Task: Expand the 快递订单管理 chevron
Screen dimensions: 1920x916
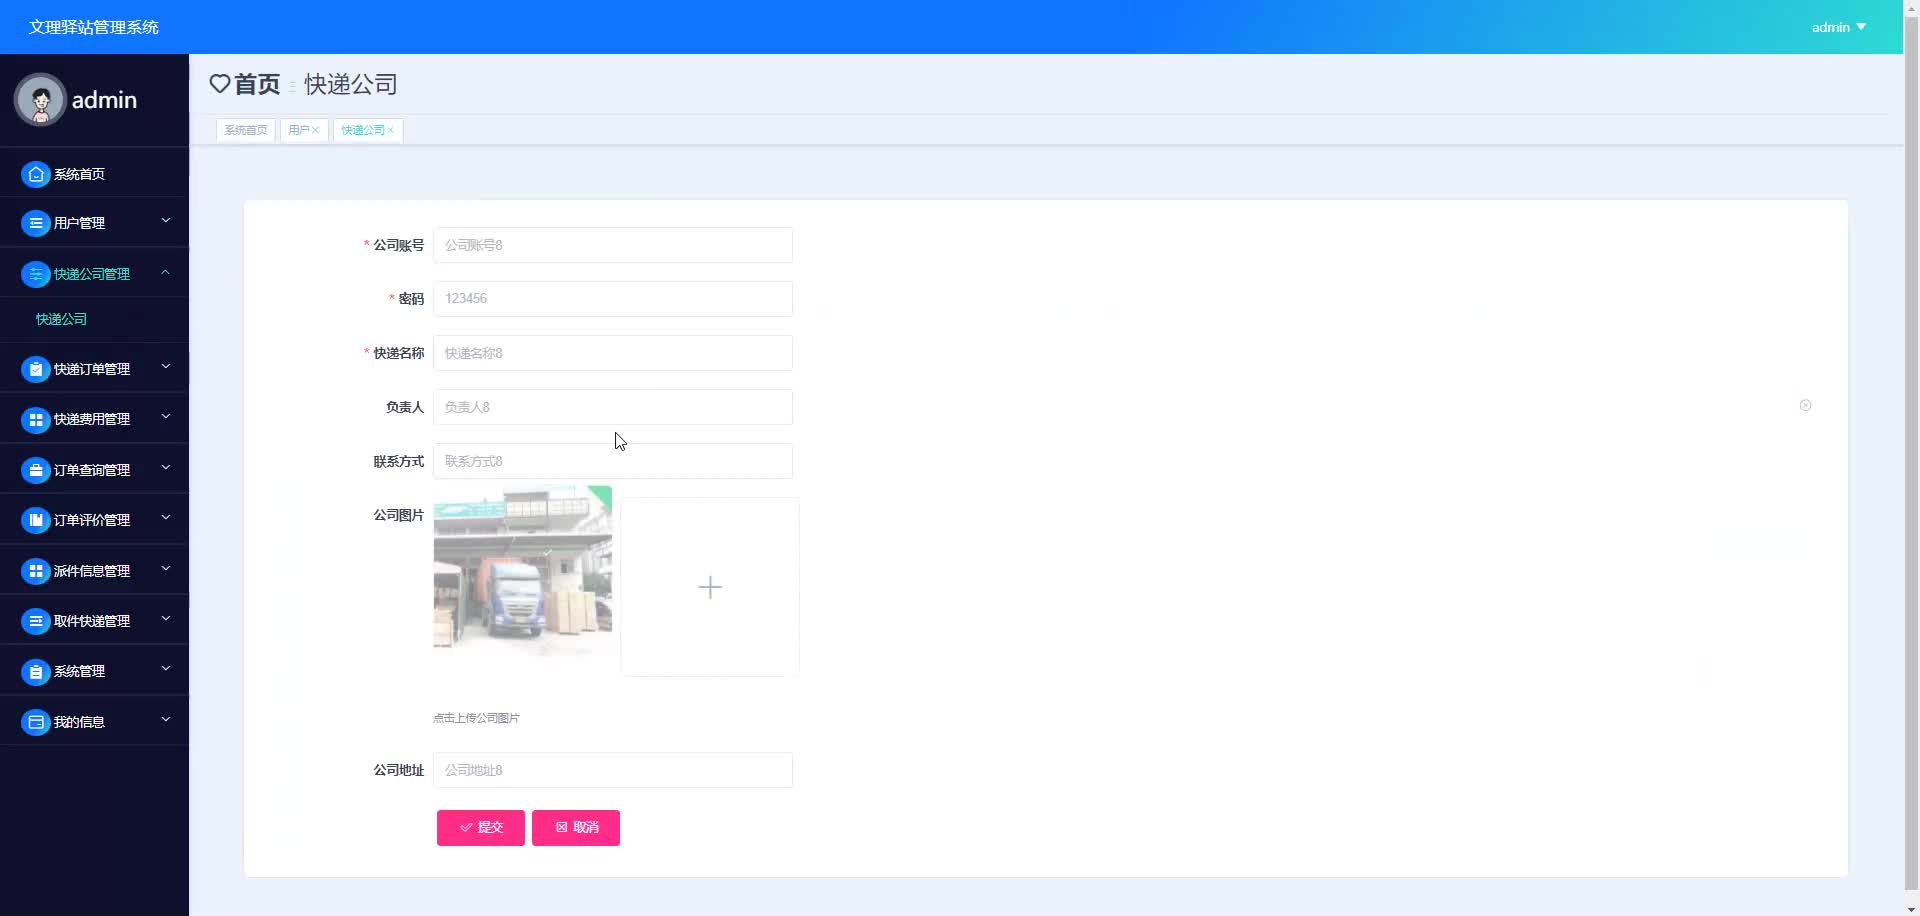Action: click(166, 367)
